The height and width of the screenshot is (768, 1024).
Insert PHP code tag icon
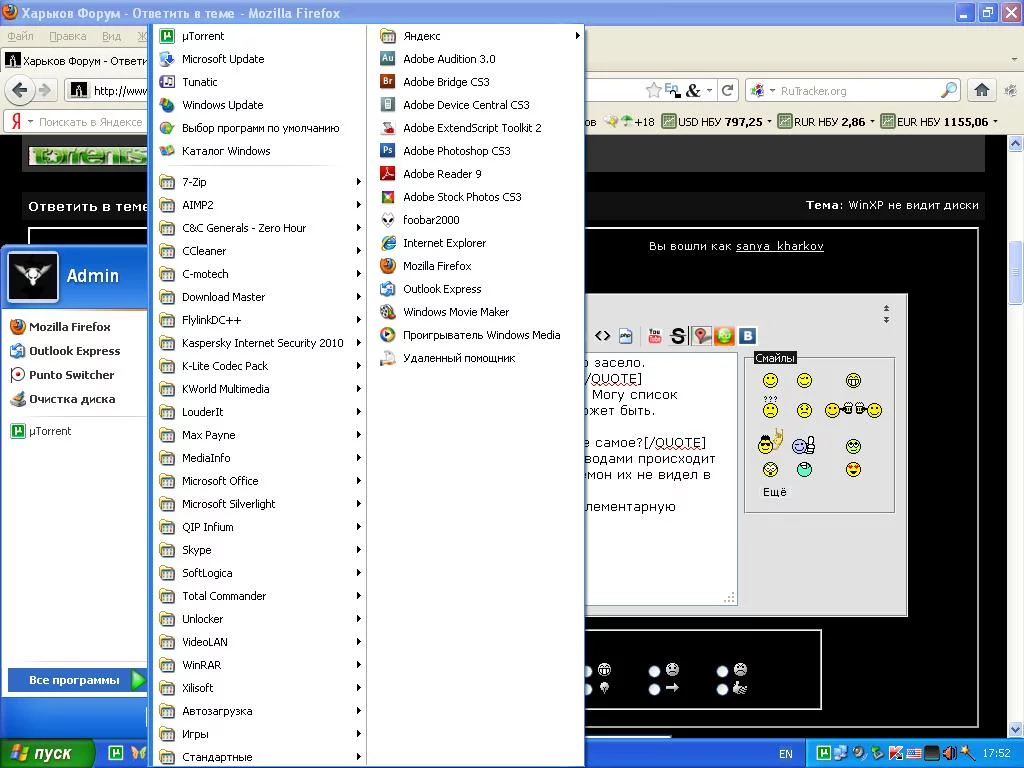click(x=626, y=336)
